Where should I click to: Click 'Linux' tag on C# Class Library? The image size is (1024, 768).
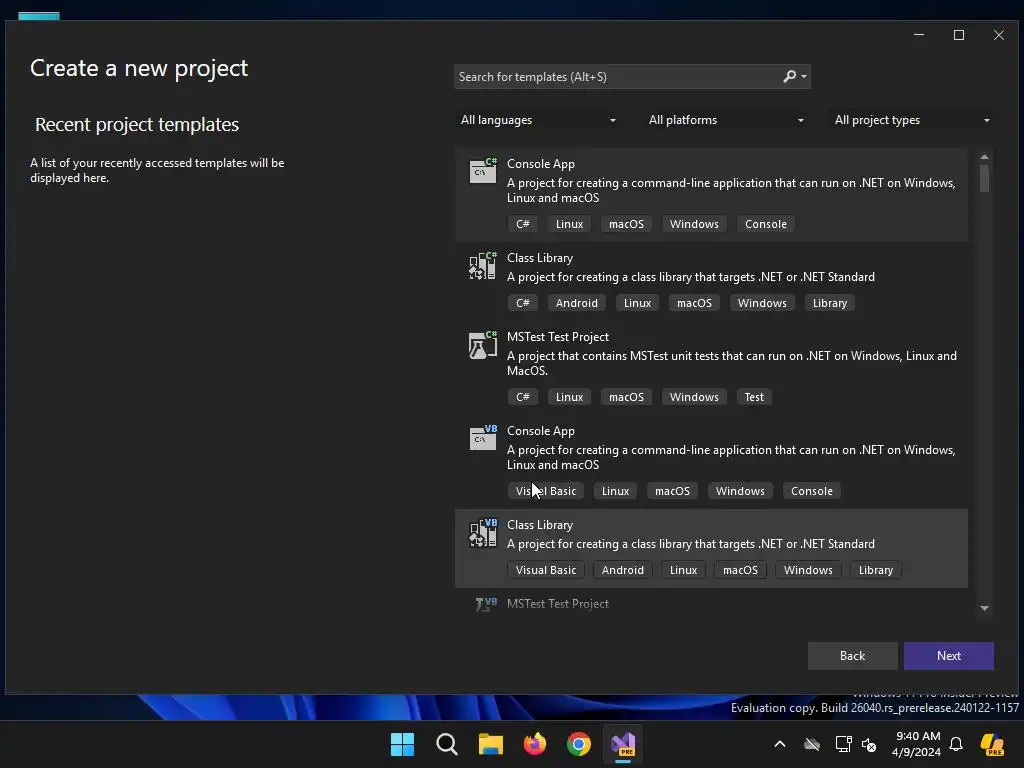pos(637,303)
